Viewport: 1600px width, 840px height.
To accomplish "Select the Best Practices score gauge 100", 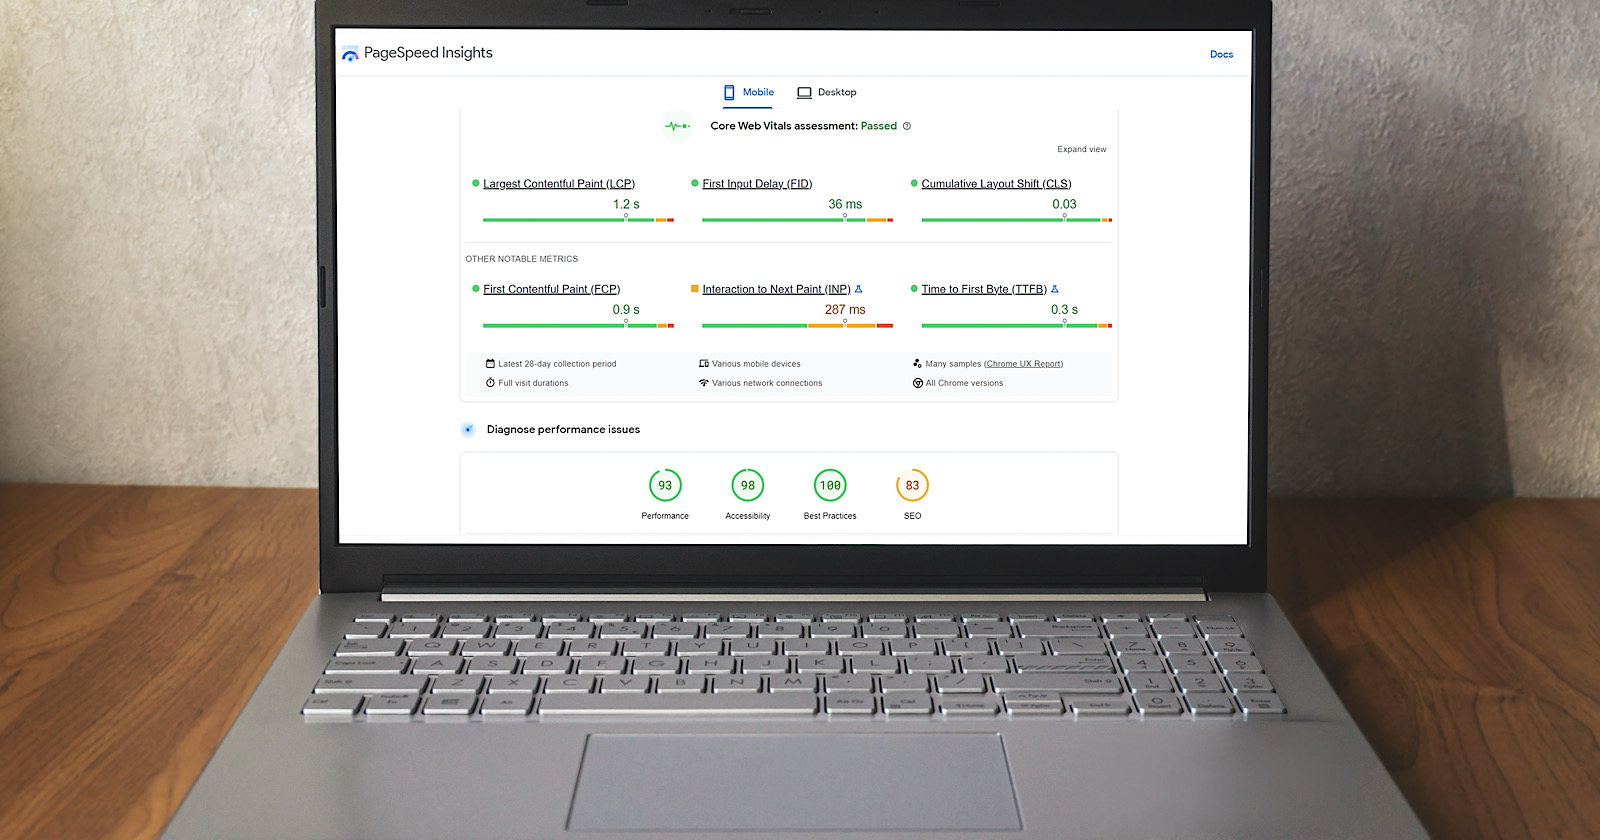I will pos(830,485).
